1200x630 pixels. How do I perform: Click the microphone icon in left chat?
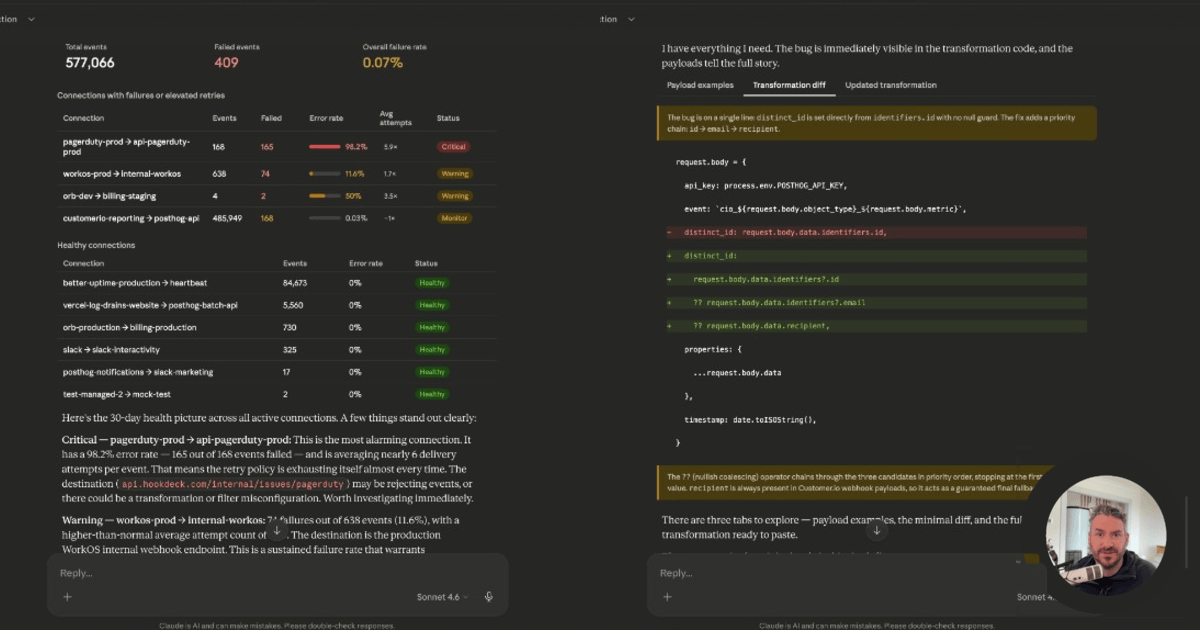[489, 597]
